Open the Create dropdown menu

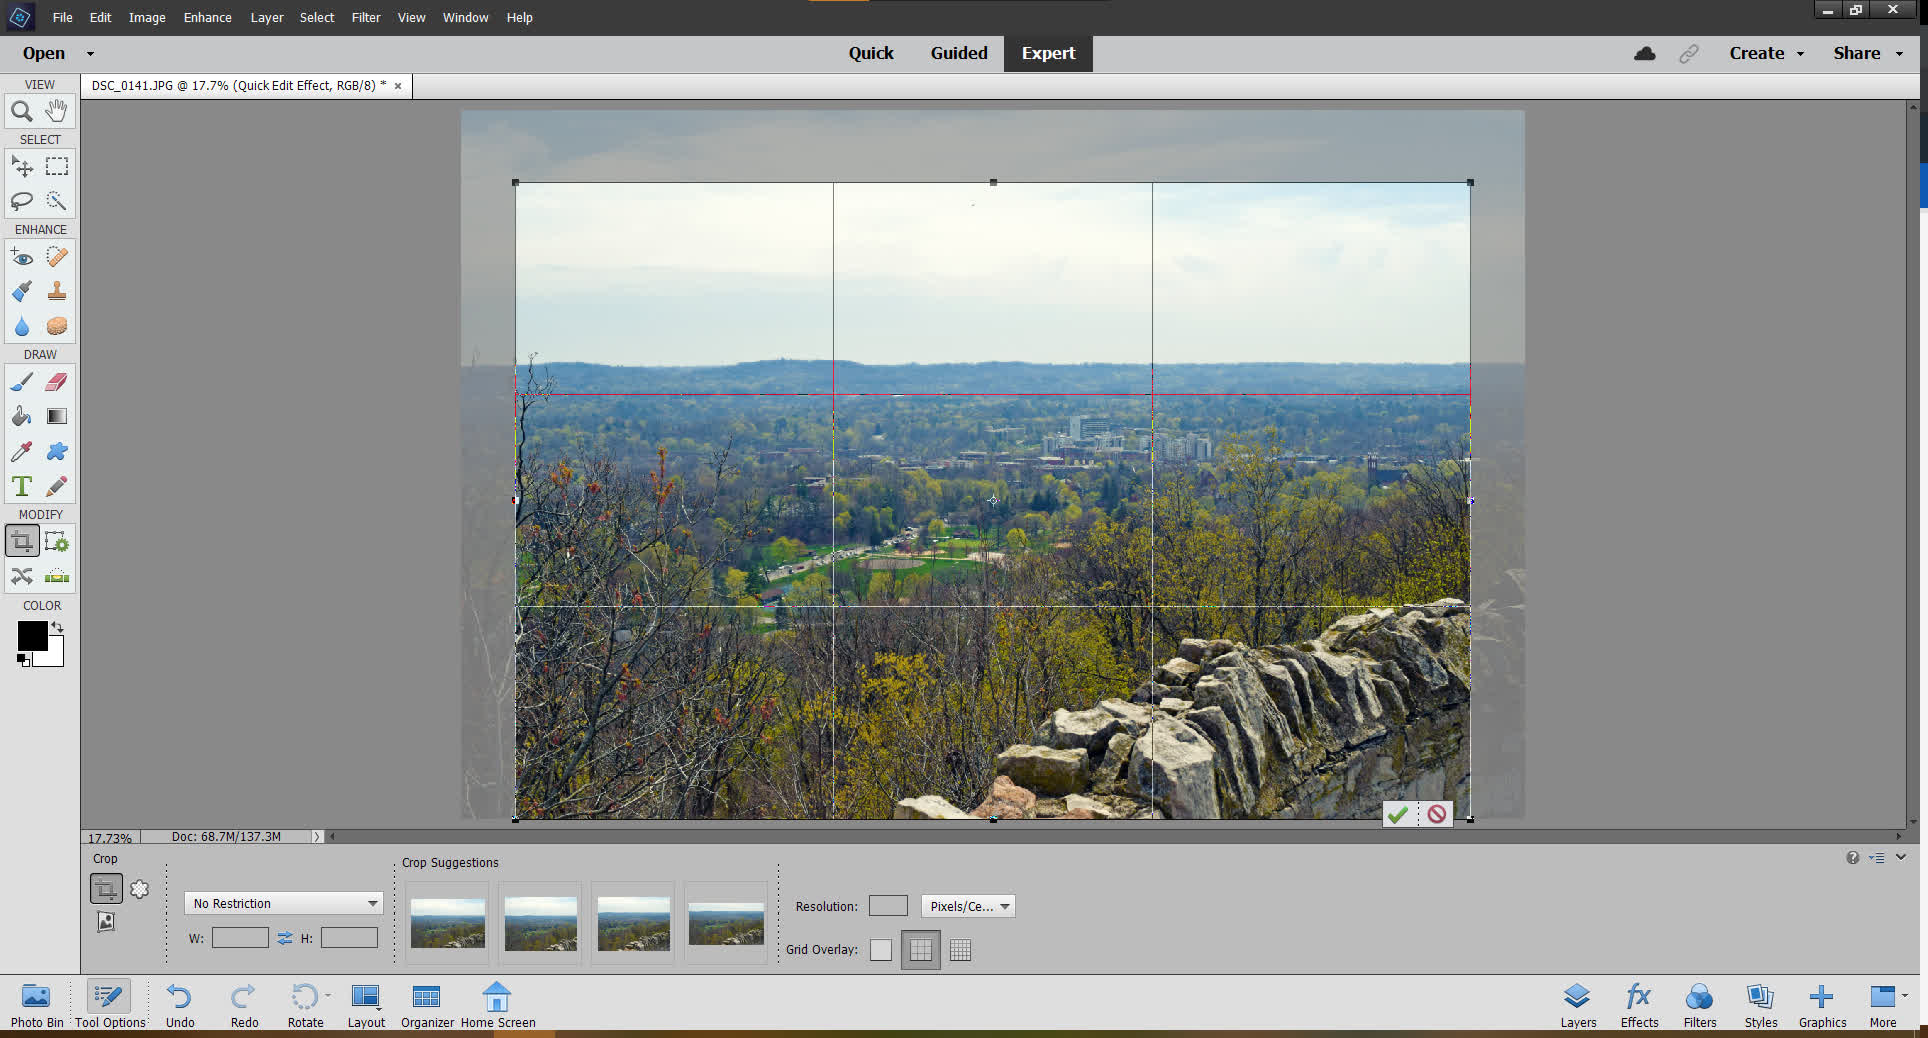1766,53
